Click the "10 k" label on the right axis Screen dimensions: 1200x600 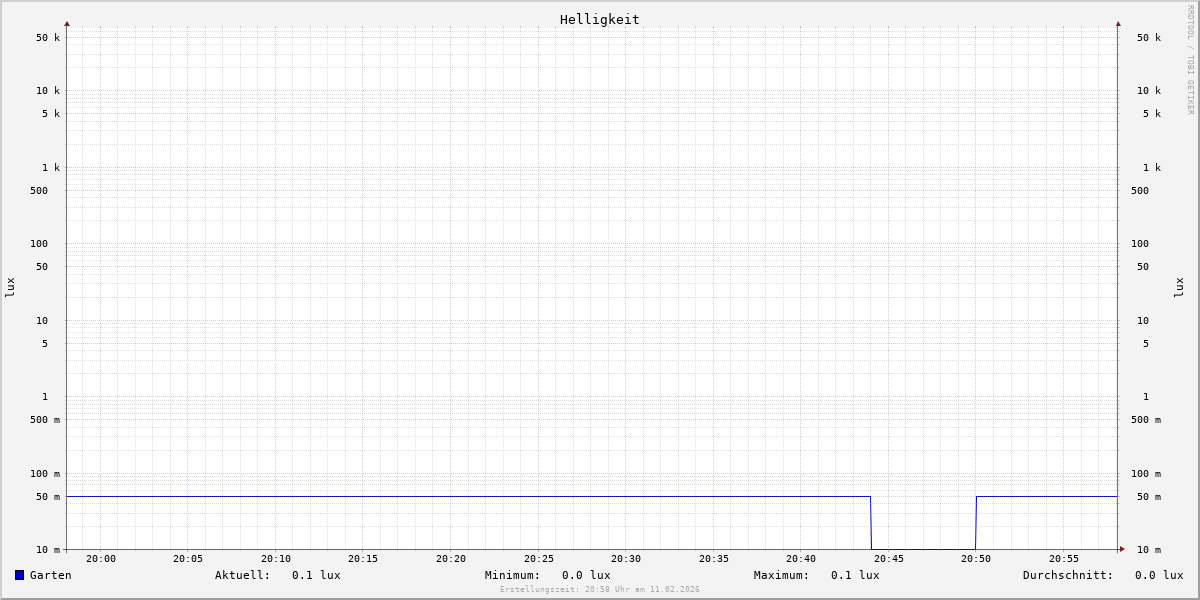click(x=1149, y=91)
